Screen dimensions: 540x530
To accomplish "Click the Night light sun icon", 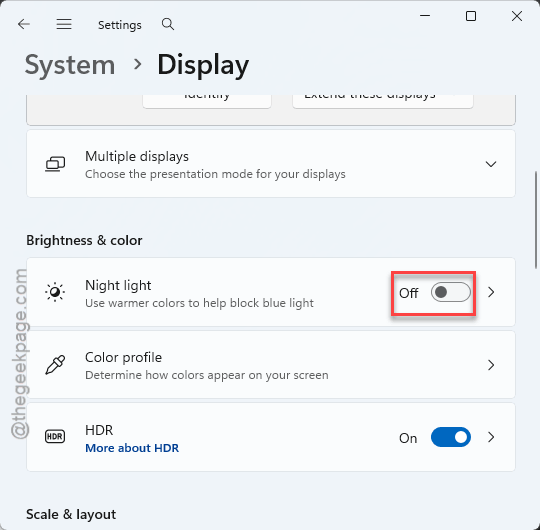I will click(x=55, y=292).
